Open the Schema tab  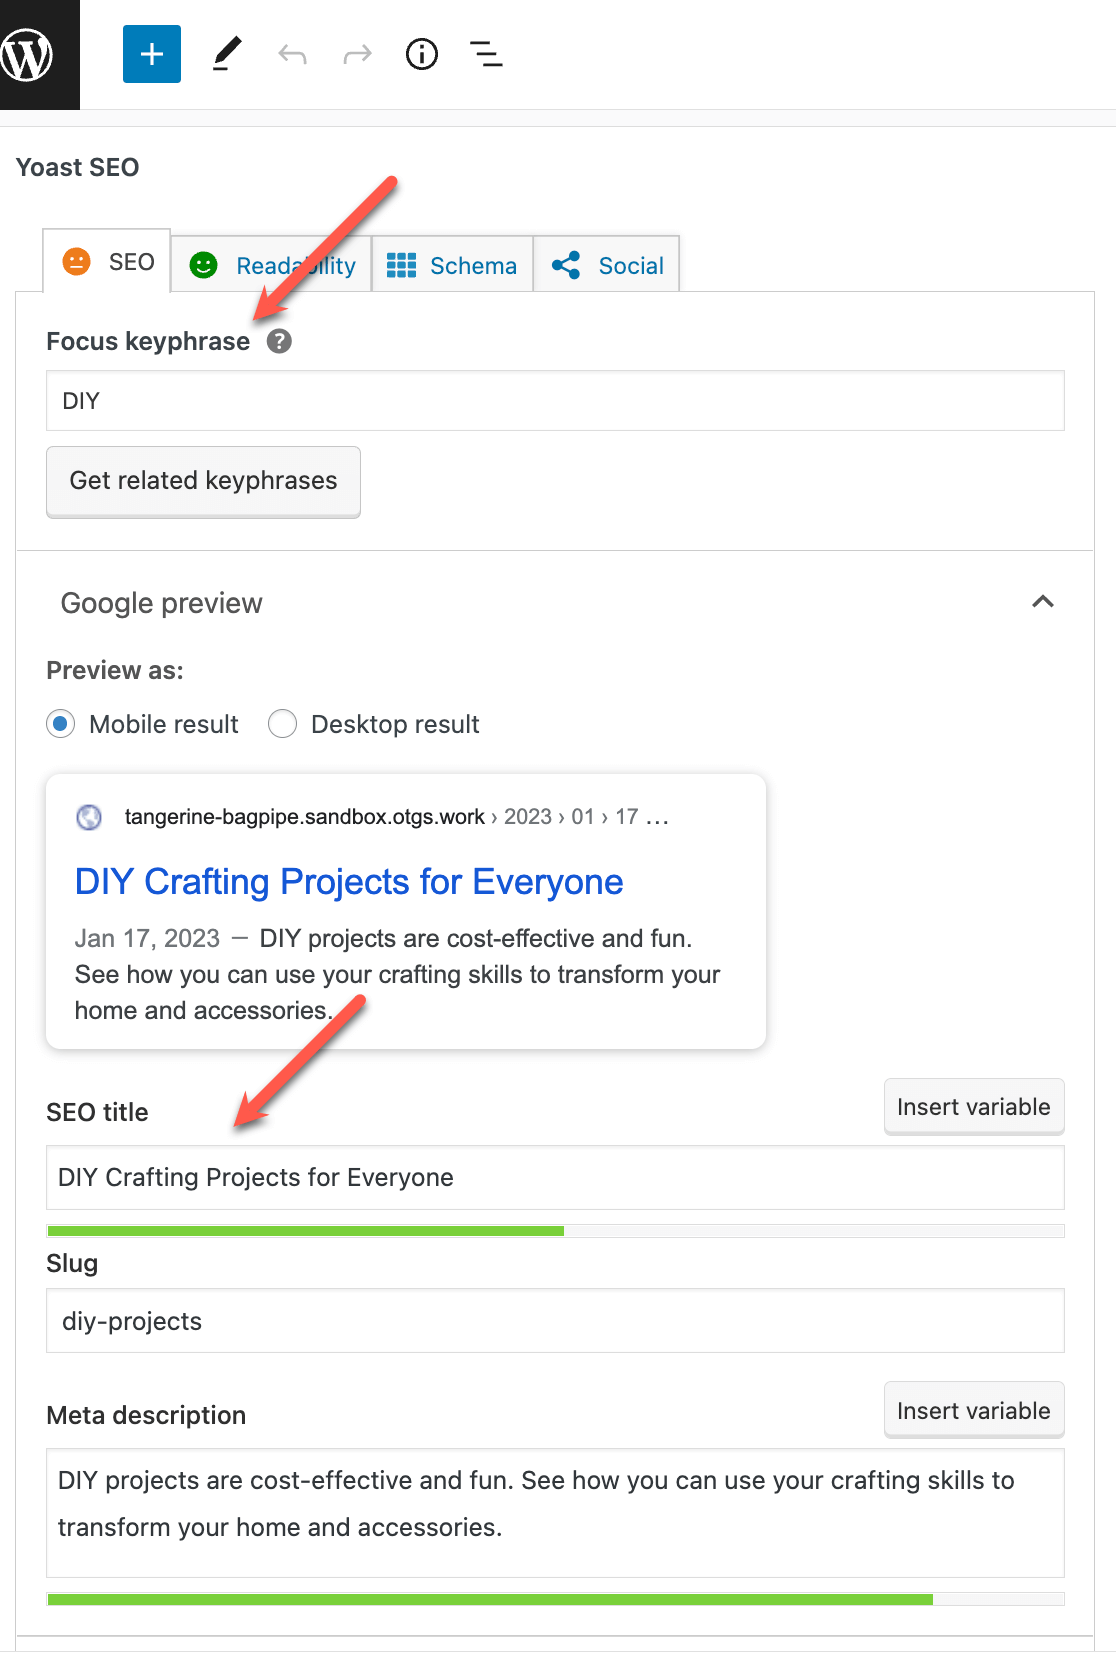453,265
